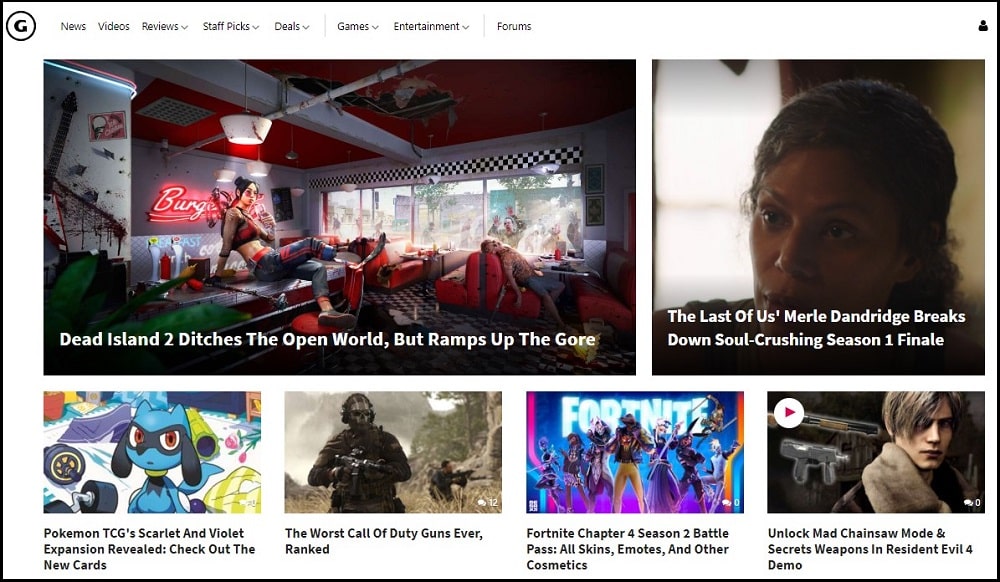Viewport: 1000px width, 582px height.
Task: Open Fortnite Chapter 4 Season 2 Battle Pass title
Action: tap(628, 549)
